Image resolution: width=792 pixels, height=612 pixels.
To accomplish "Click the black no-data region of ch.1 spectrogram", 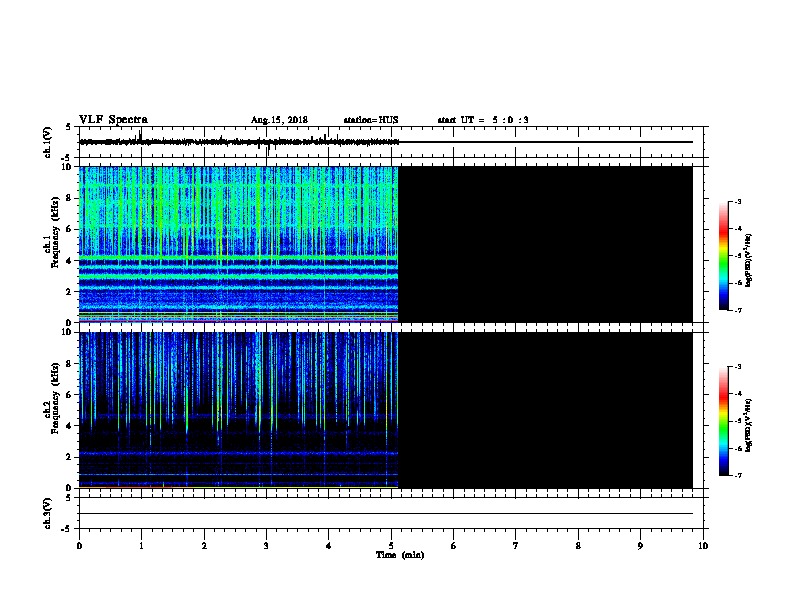I will [546, 244].
